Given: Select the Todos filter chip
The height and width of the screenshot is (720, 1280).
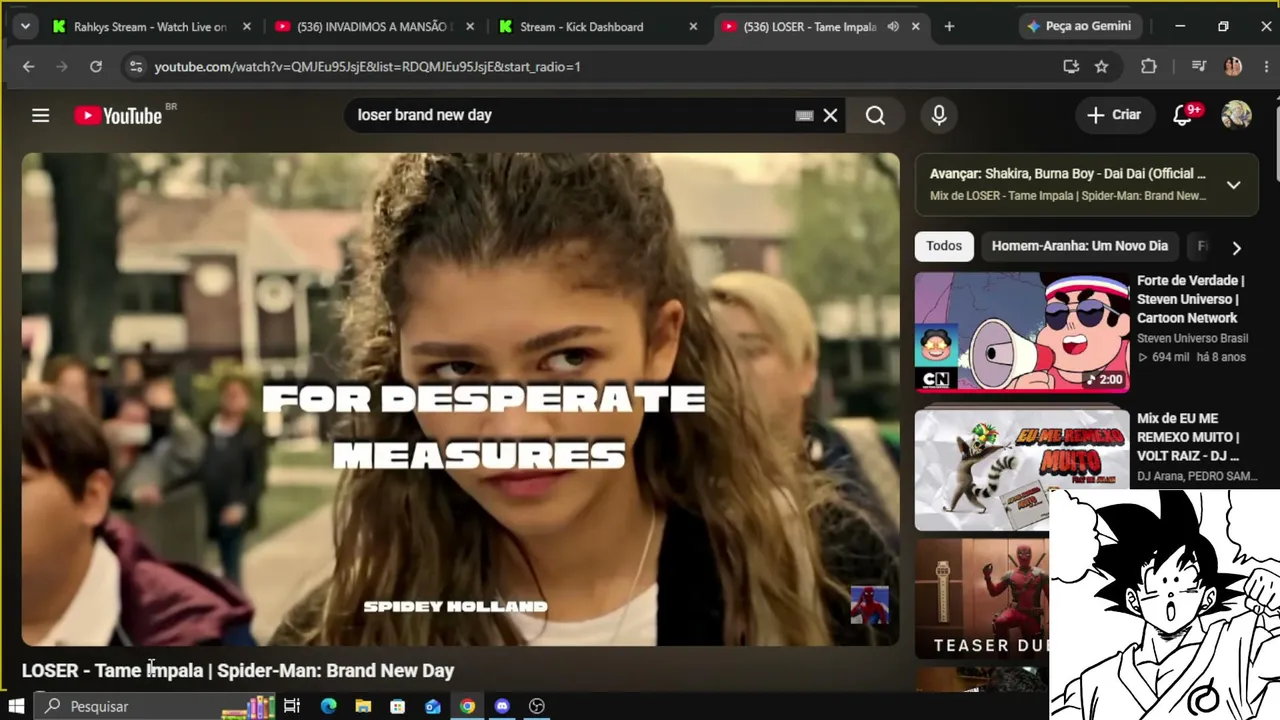Looking at the screenshot, I should click(944, 246).
